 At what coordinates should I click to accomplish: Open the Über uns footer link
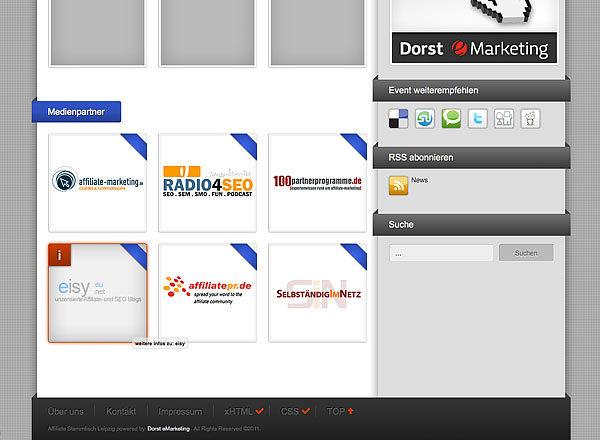pos(65,412)
